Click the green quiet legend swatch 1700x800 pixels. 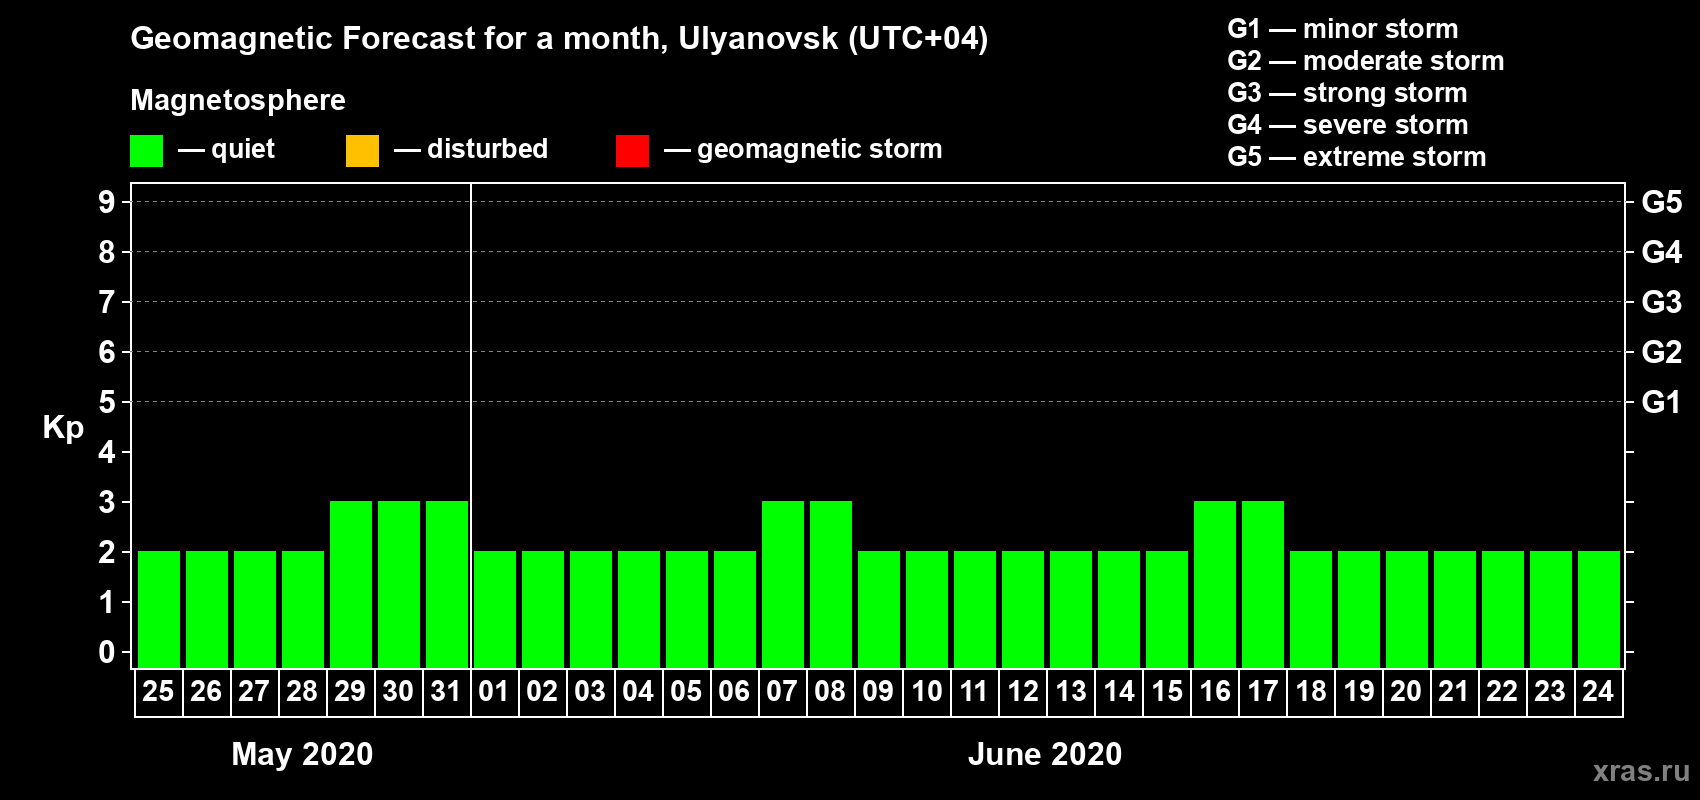146,151
